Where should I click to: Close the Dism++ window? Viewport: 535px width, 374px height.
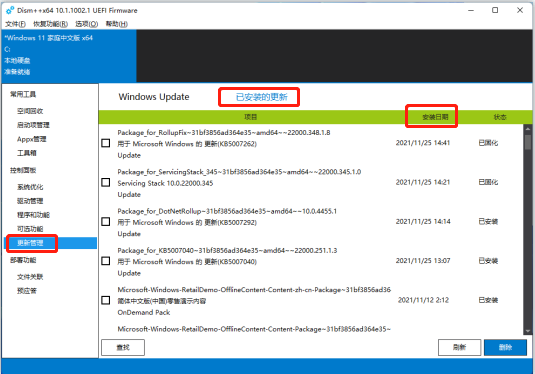pos(520,10)
